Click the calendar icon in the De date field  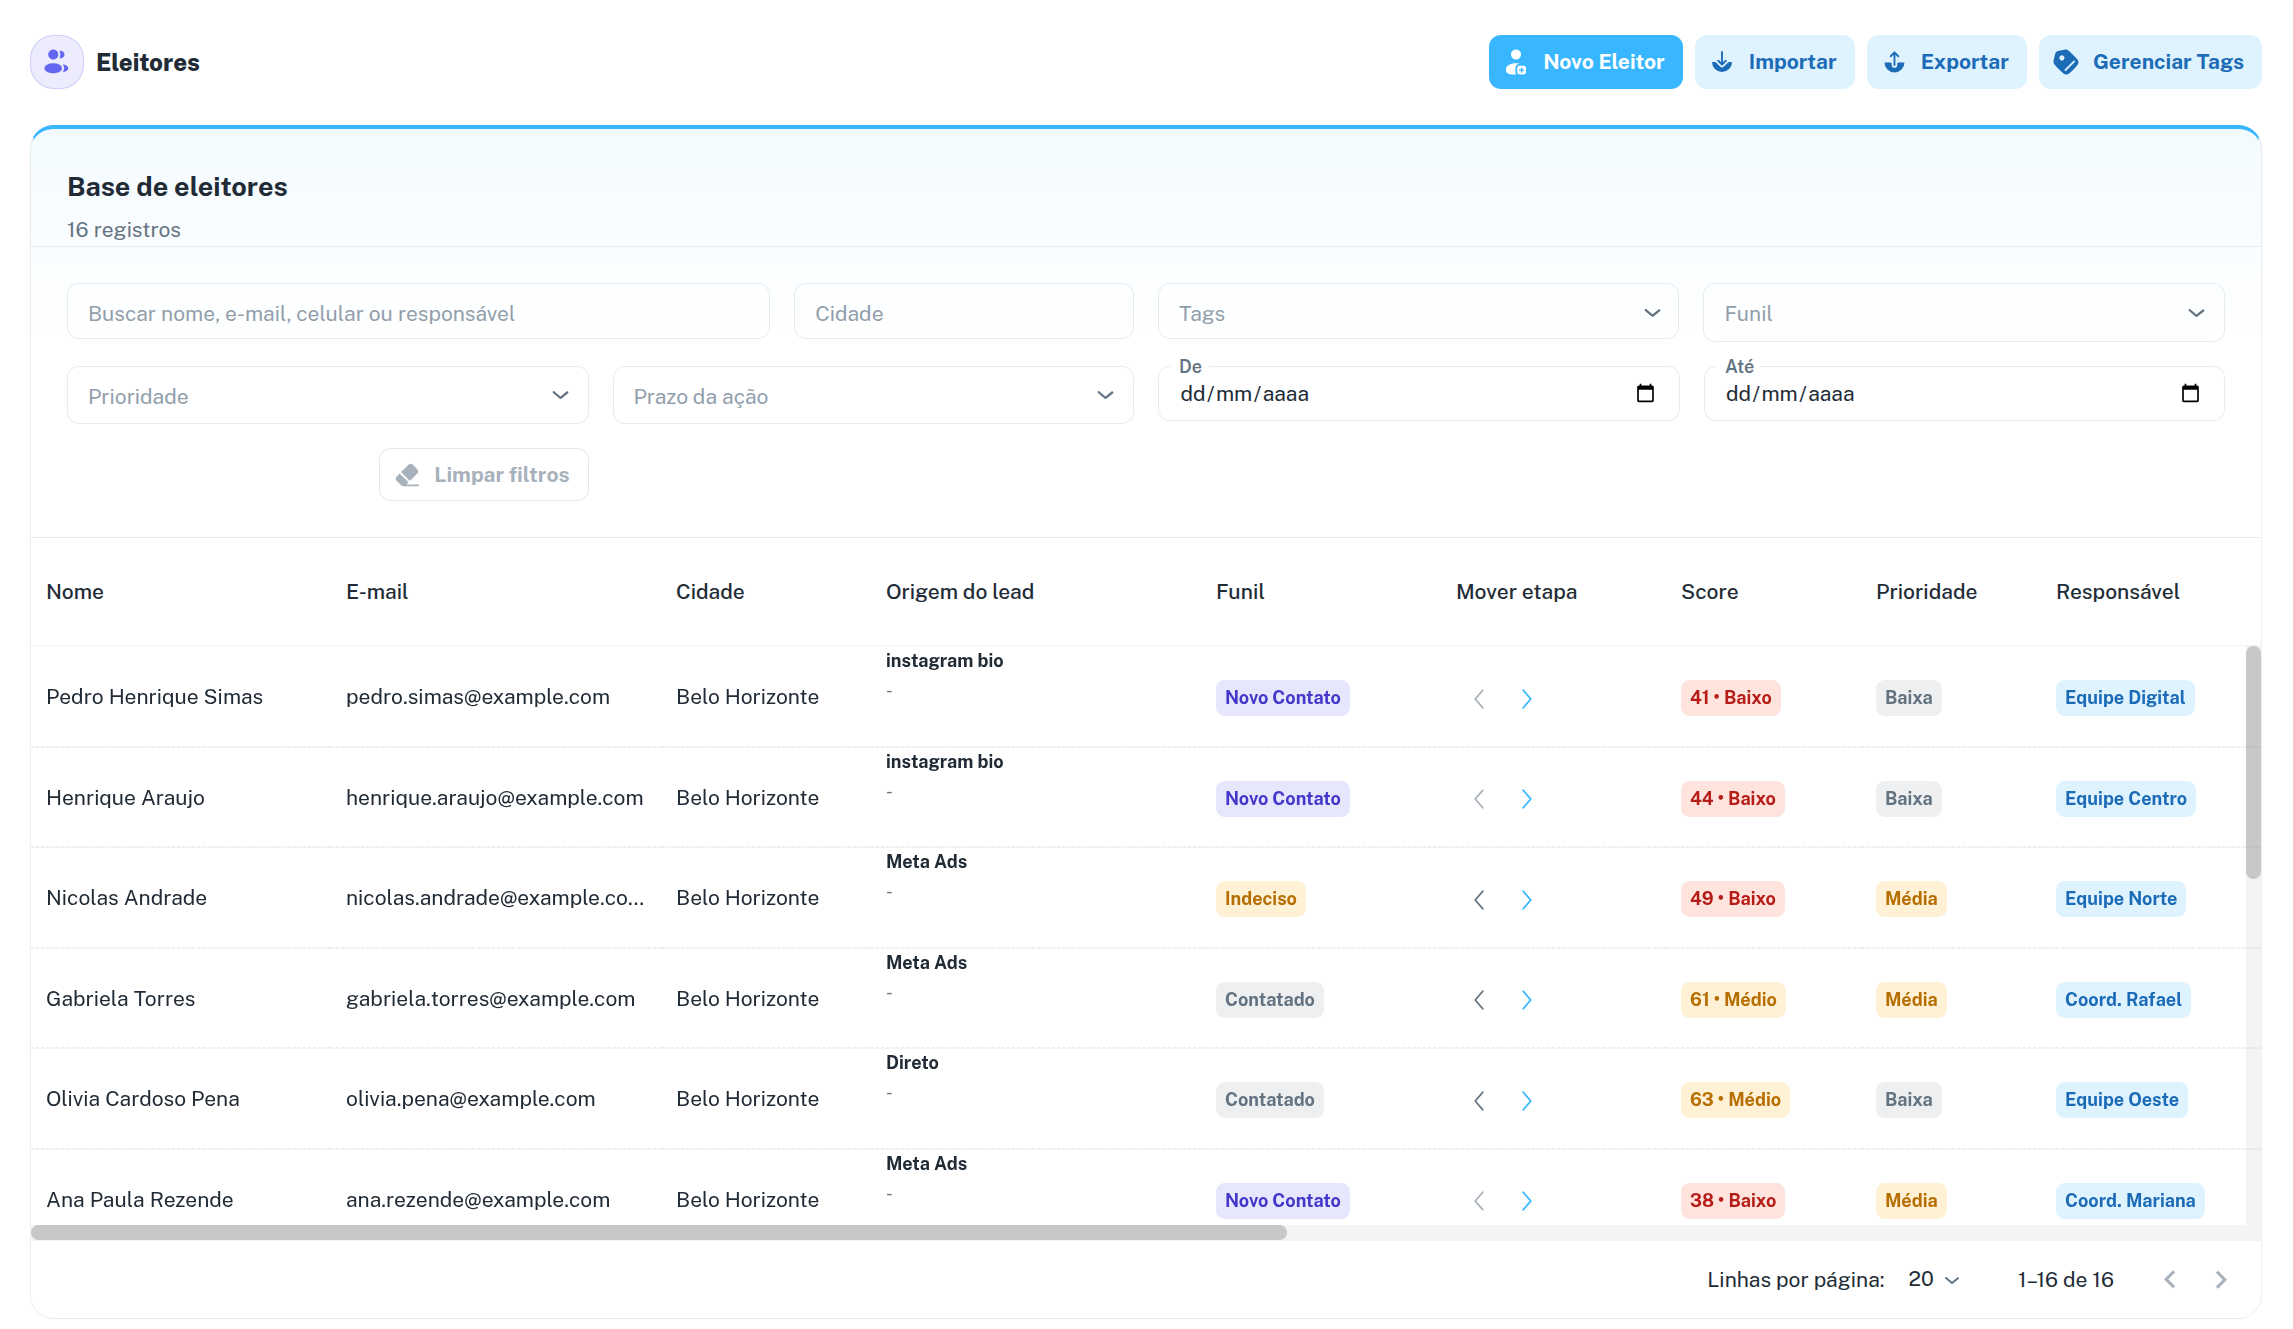pos(1647,393)
